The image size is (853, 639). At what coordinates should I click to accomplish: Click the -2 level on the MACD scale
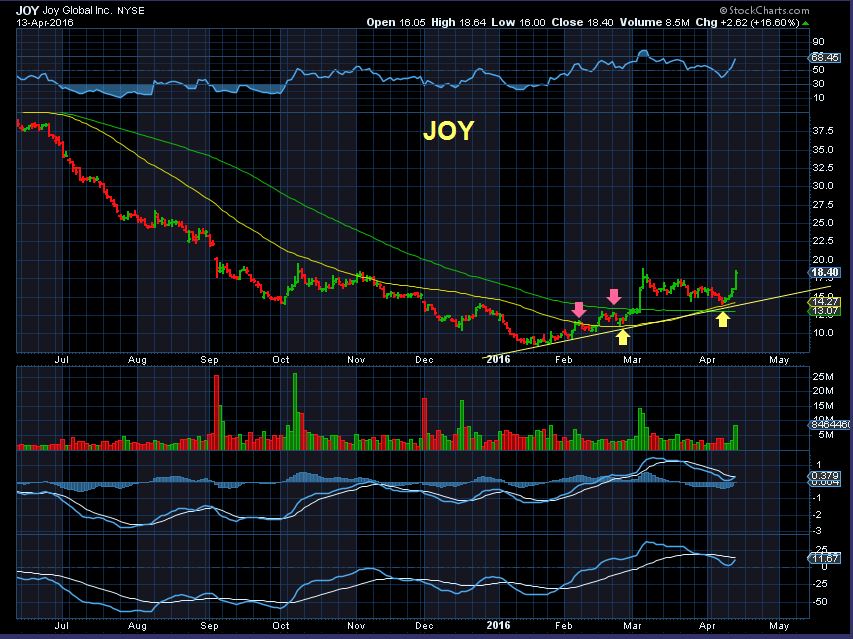pos(817,514)
